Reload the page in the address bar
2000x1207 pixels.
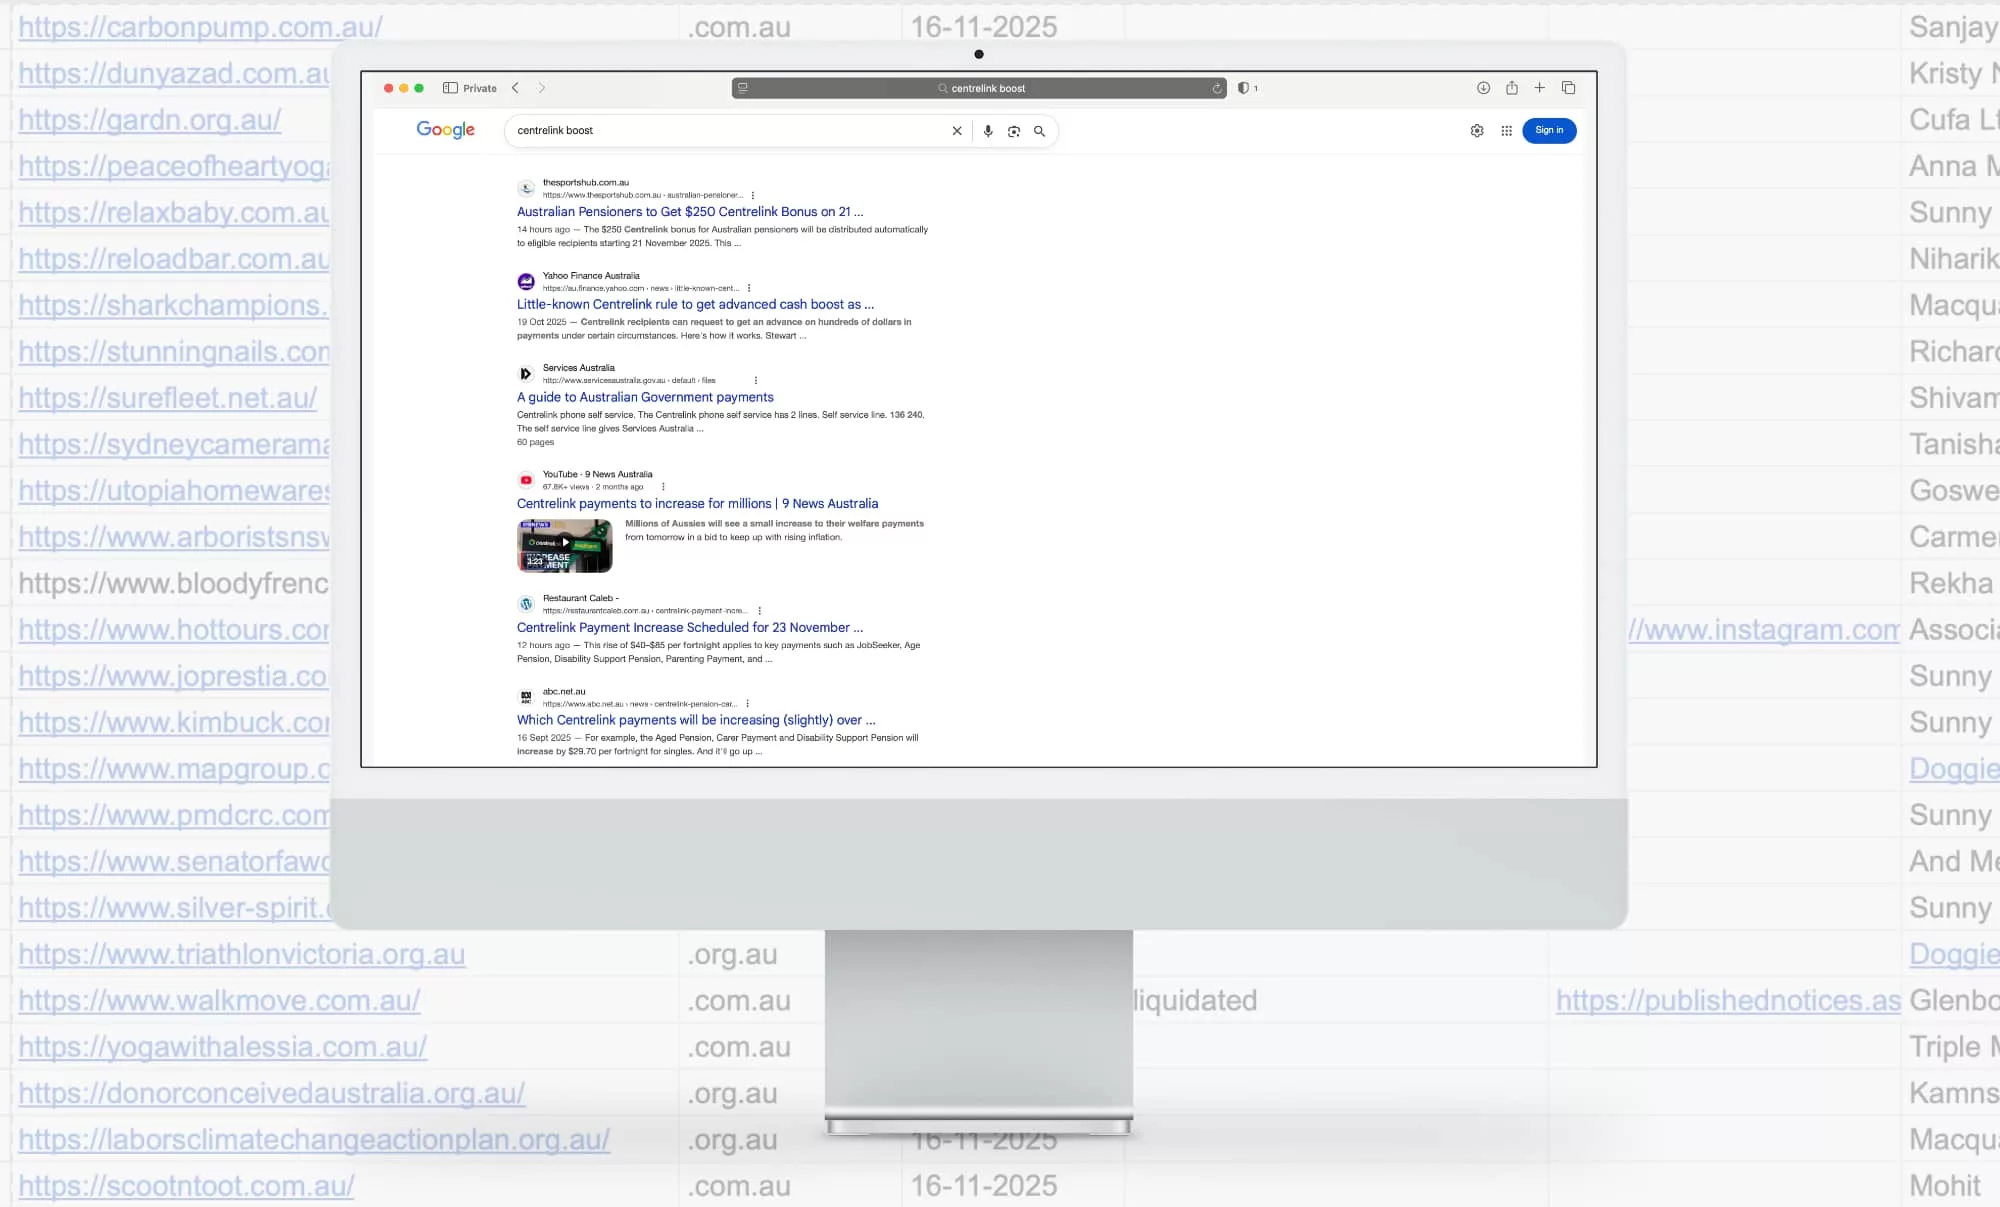(1216, 88)
